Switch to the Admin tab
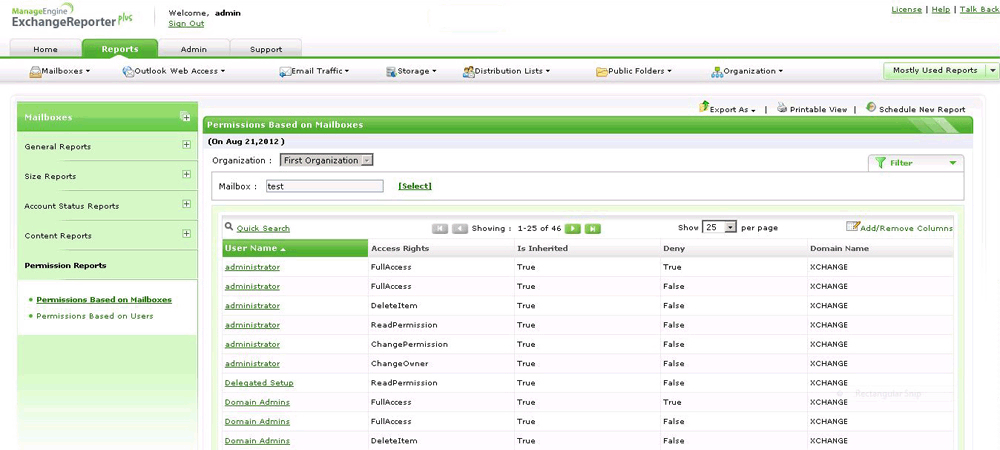This screenshot has width=1000, height=450. click(193, 49)
